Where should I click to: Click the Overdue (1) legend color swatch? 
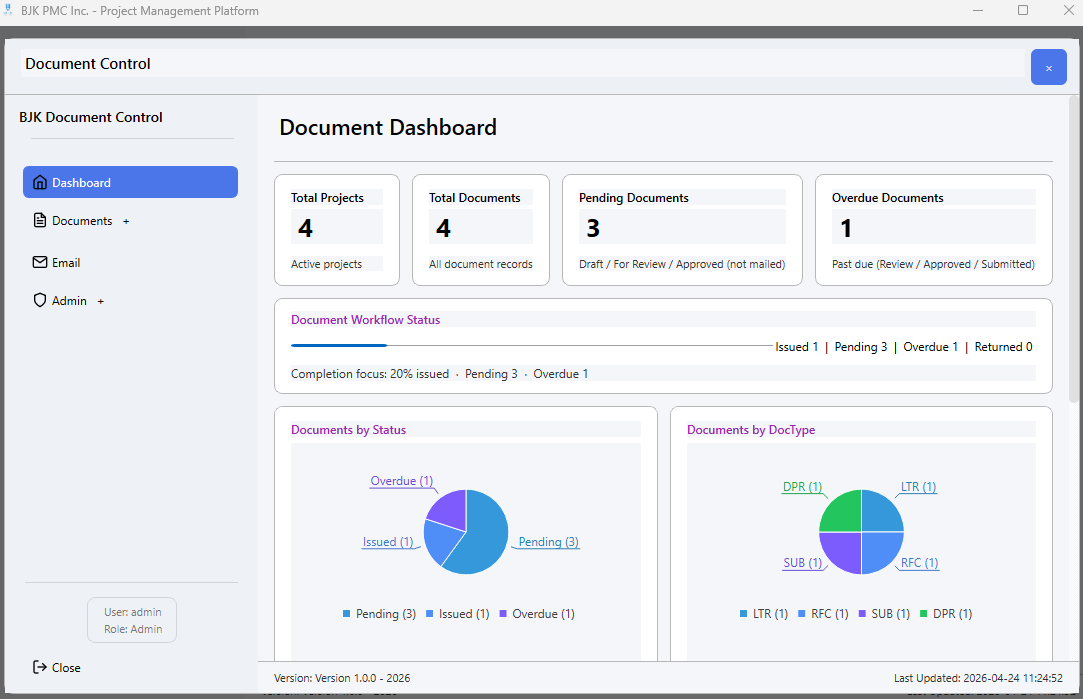503,613
